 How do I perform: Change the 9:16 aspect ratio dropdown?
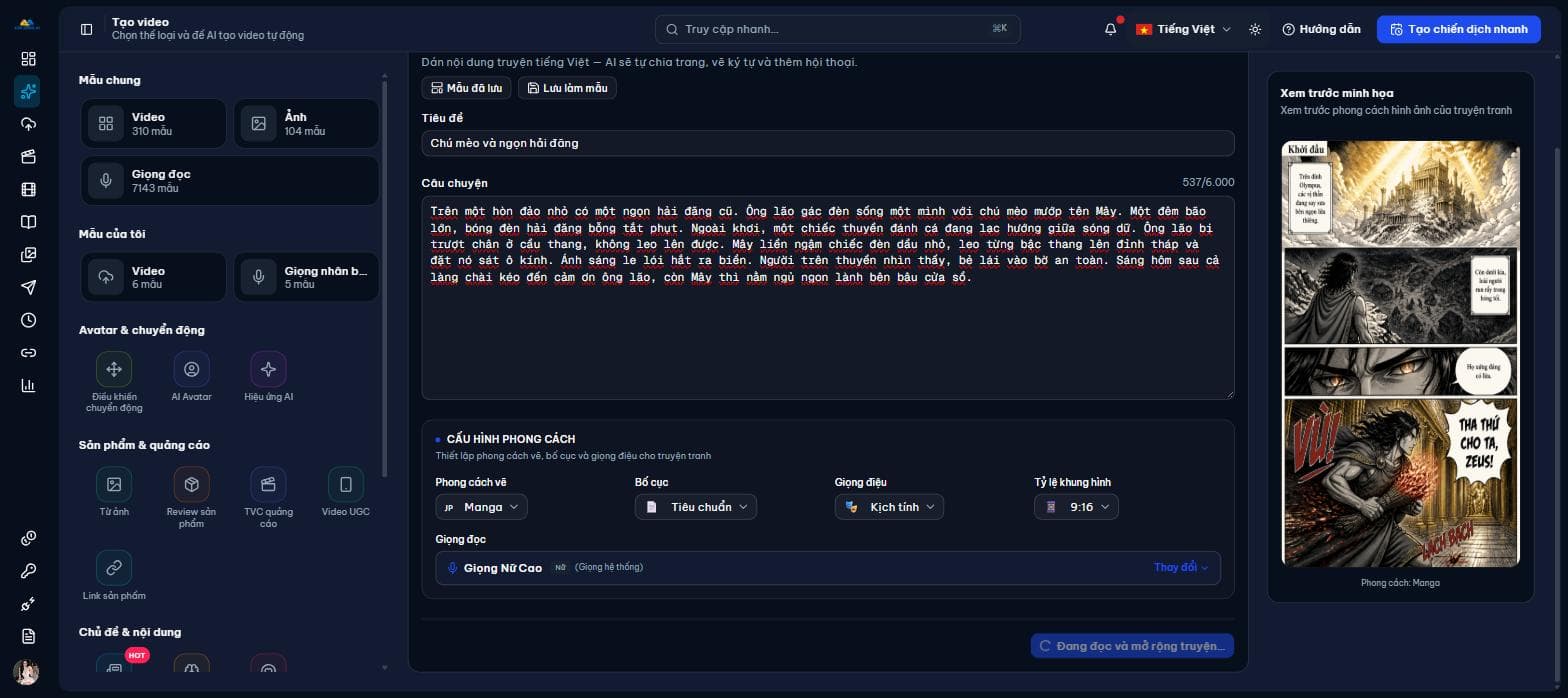[1076, 507]
